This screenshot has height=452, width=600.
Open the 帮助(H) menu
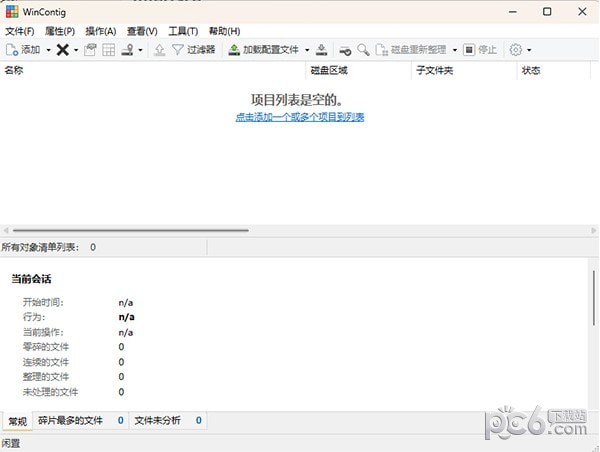click(x=224, y=31)
